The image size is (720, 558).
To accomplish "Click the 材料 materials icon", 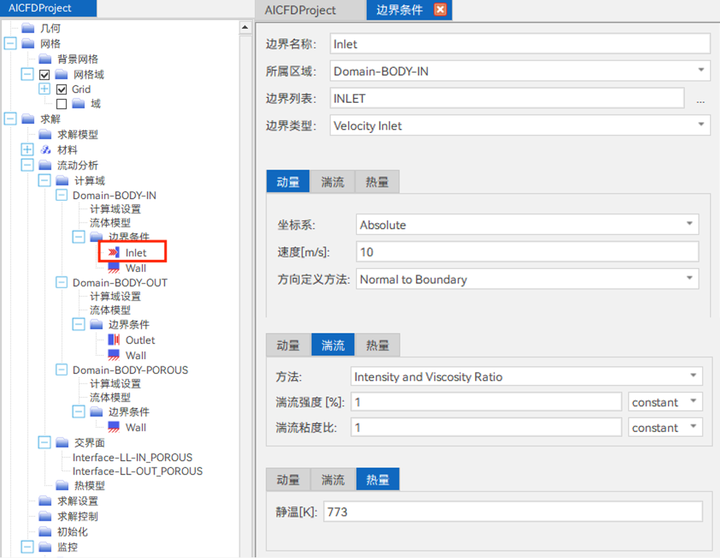I will pyautogui.click(x=45, y=150).
